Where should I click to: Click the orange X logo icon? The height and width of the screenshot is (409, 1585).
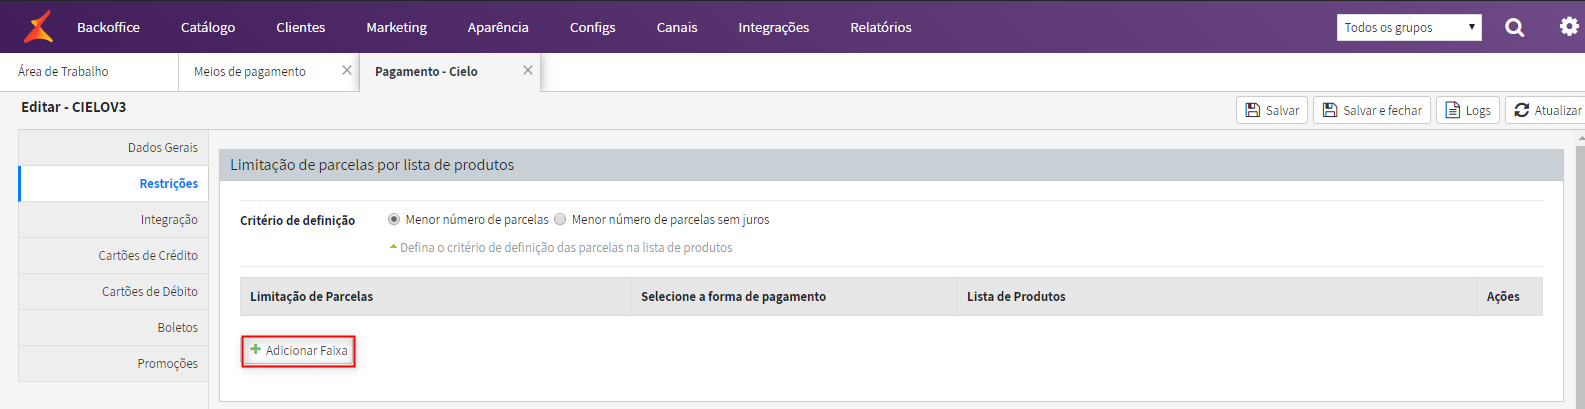39,27
